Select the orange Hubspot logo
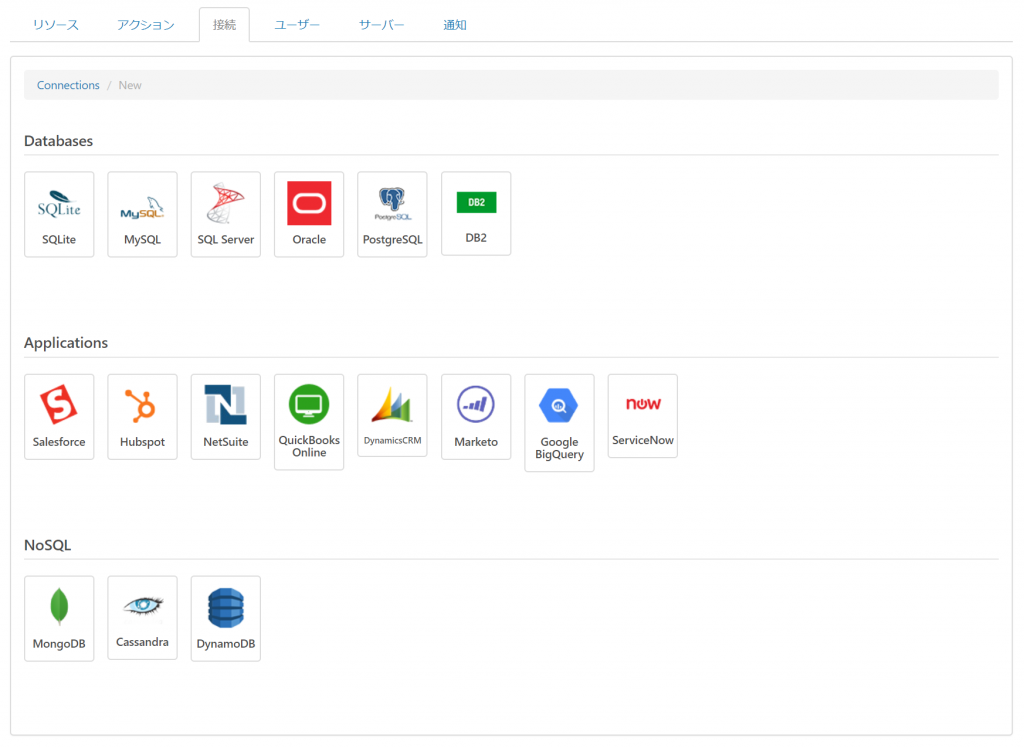The image size is (1024, 748). 140,406
